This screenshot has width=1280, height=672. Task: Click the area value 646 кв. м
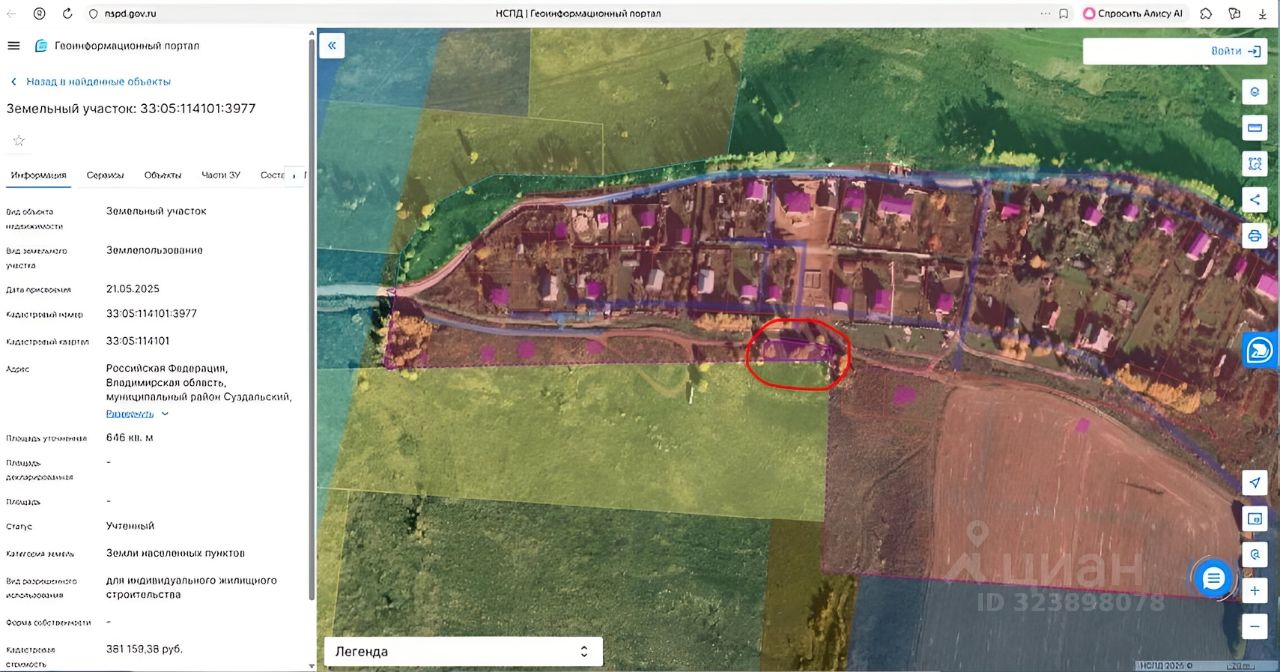pyautogui.click(x=129, y=438)
